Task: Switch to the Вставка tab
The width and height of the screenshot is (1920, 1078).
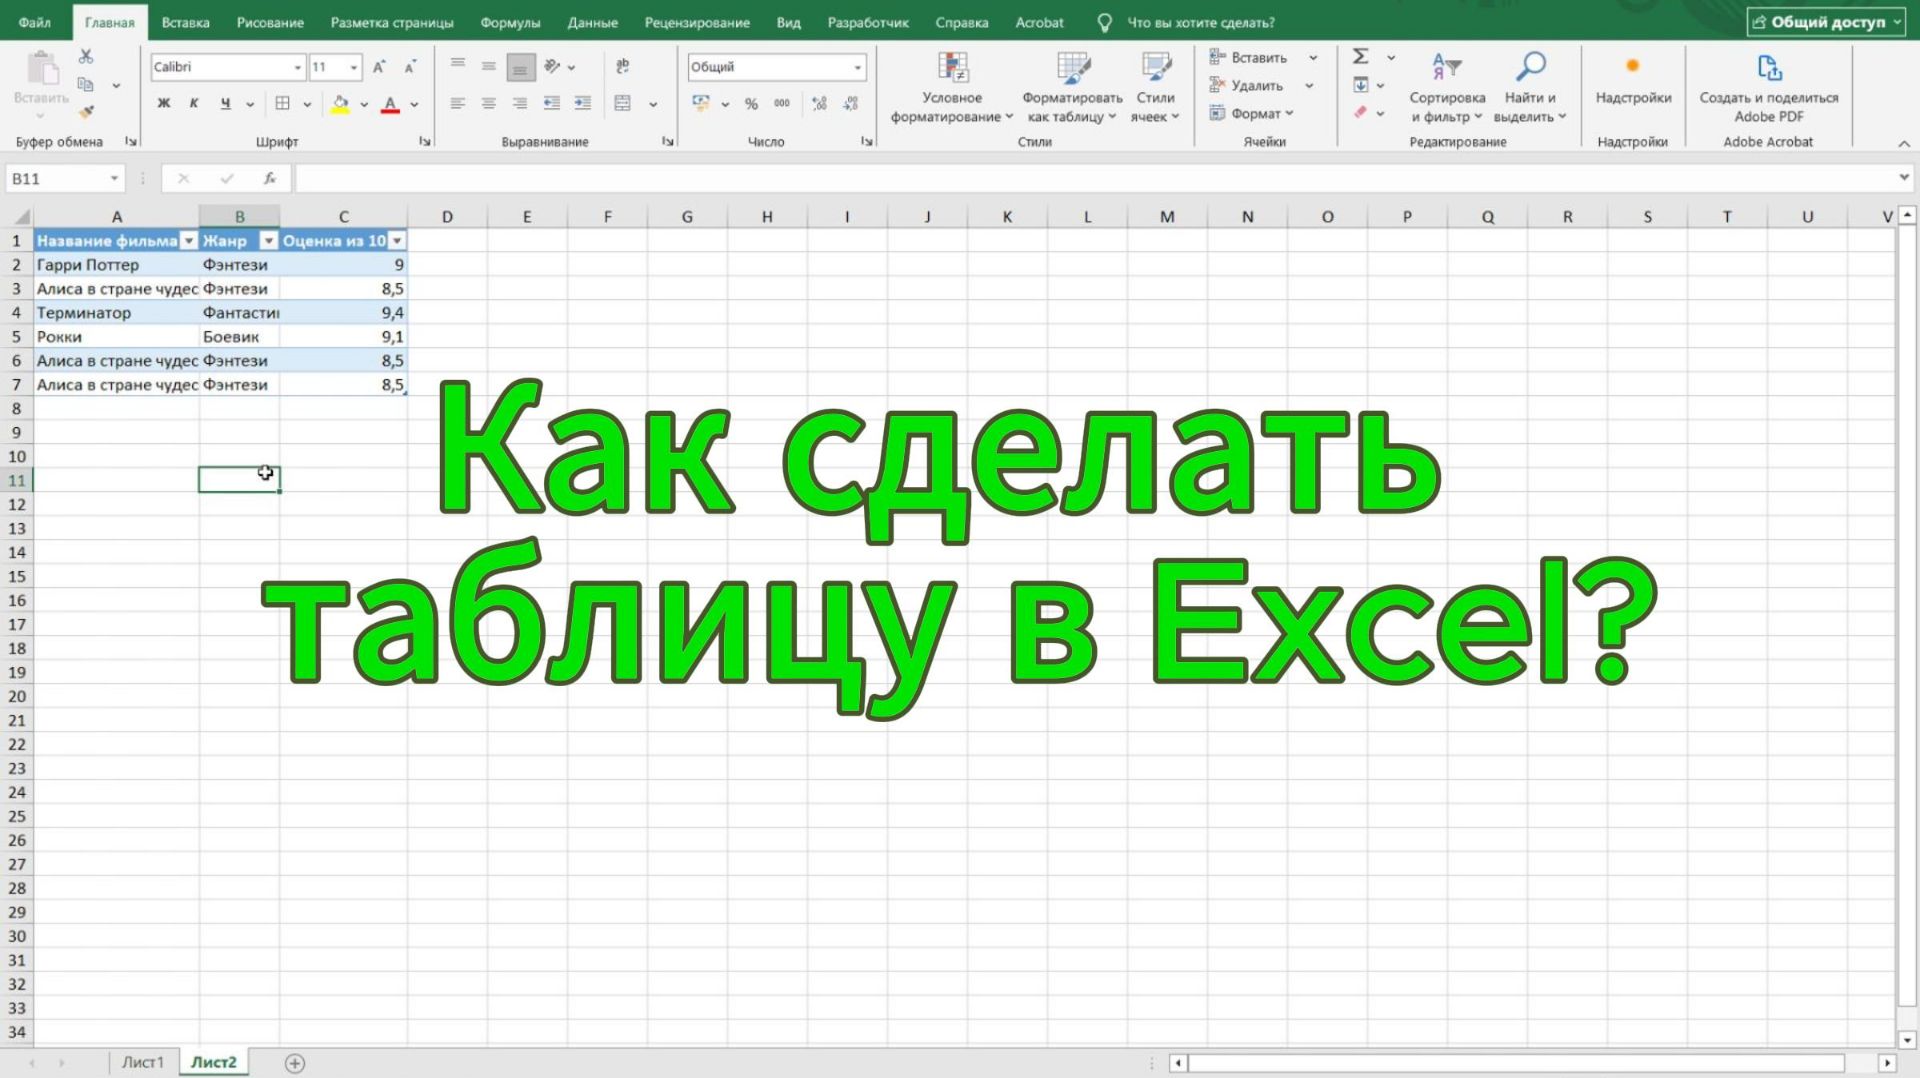Action: (186, 22)
